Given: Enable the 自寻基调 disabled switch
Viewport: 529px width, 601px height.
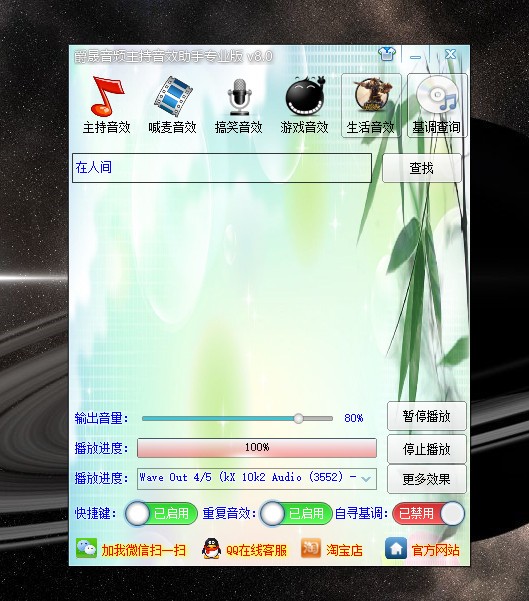Looking at the screenshot, I should (x=428, y=513).
